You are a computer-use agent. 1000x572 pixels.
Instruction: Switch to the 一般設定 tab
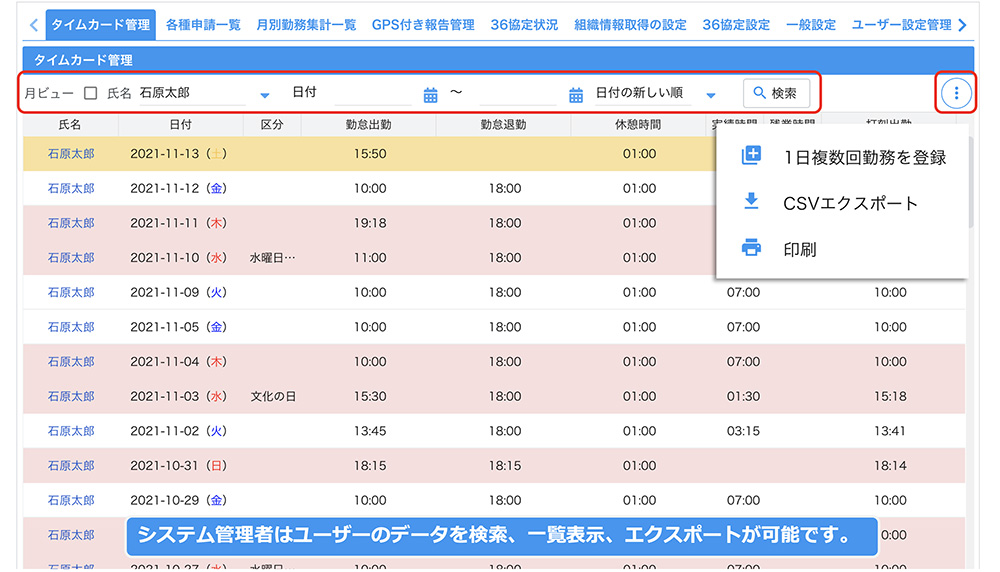tap(811, 25)
